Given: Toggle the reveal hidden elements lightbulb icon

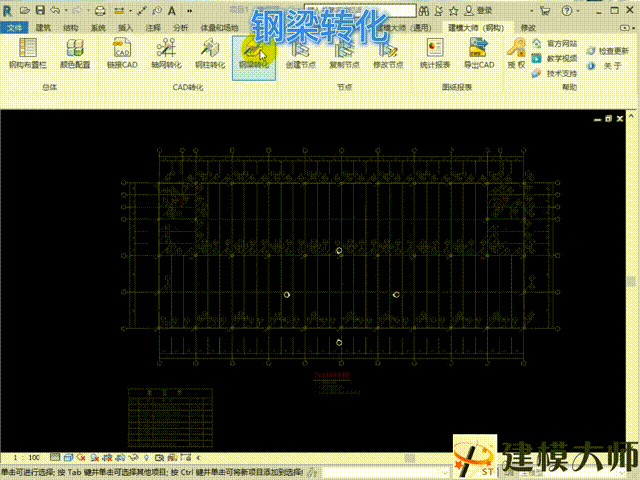Looking at the screenshot, I should click(147, 458).
